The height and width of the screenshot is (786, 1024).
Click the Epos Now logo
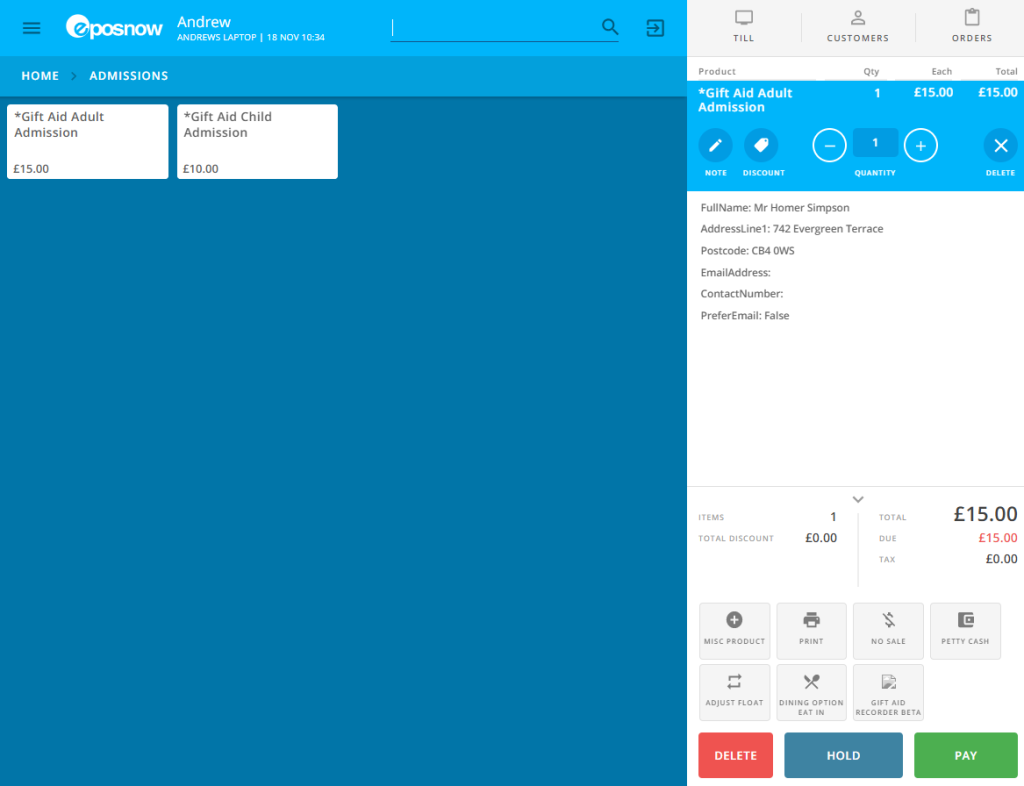114,27
